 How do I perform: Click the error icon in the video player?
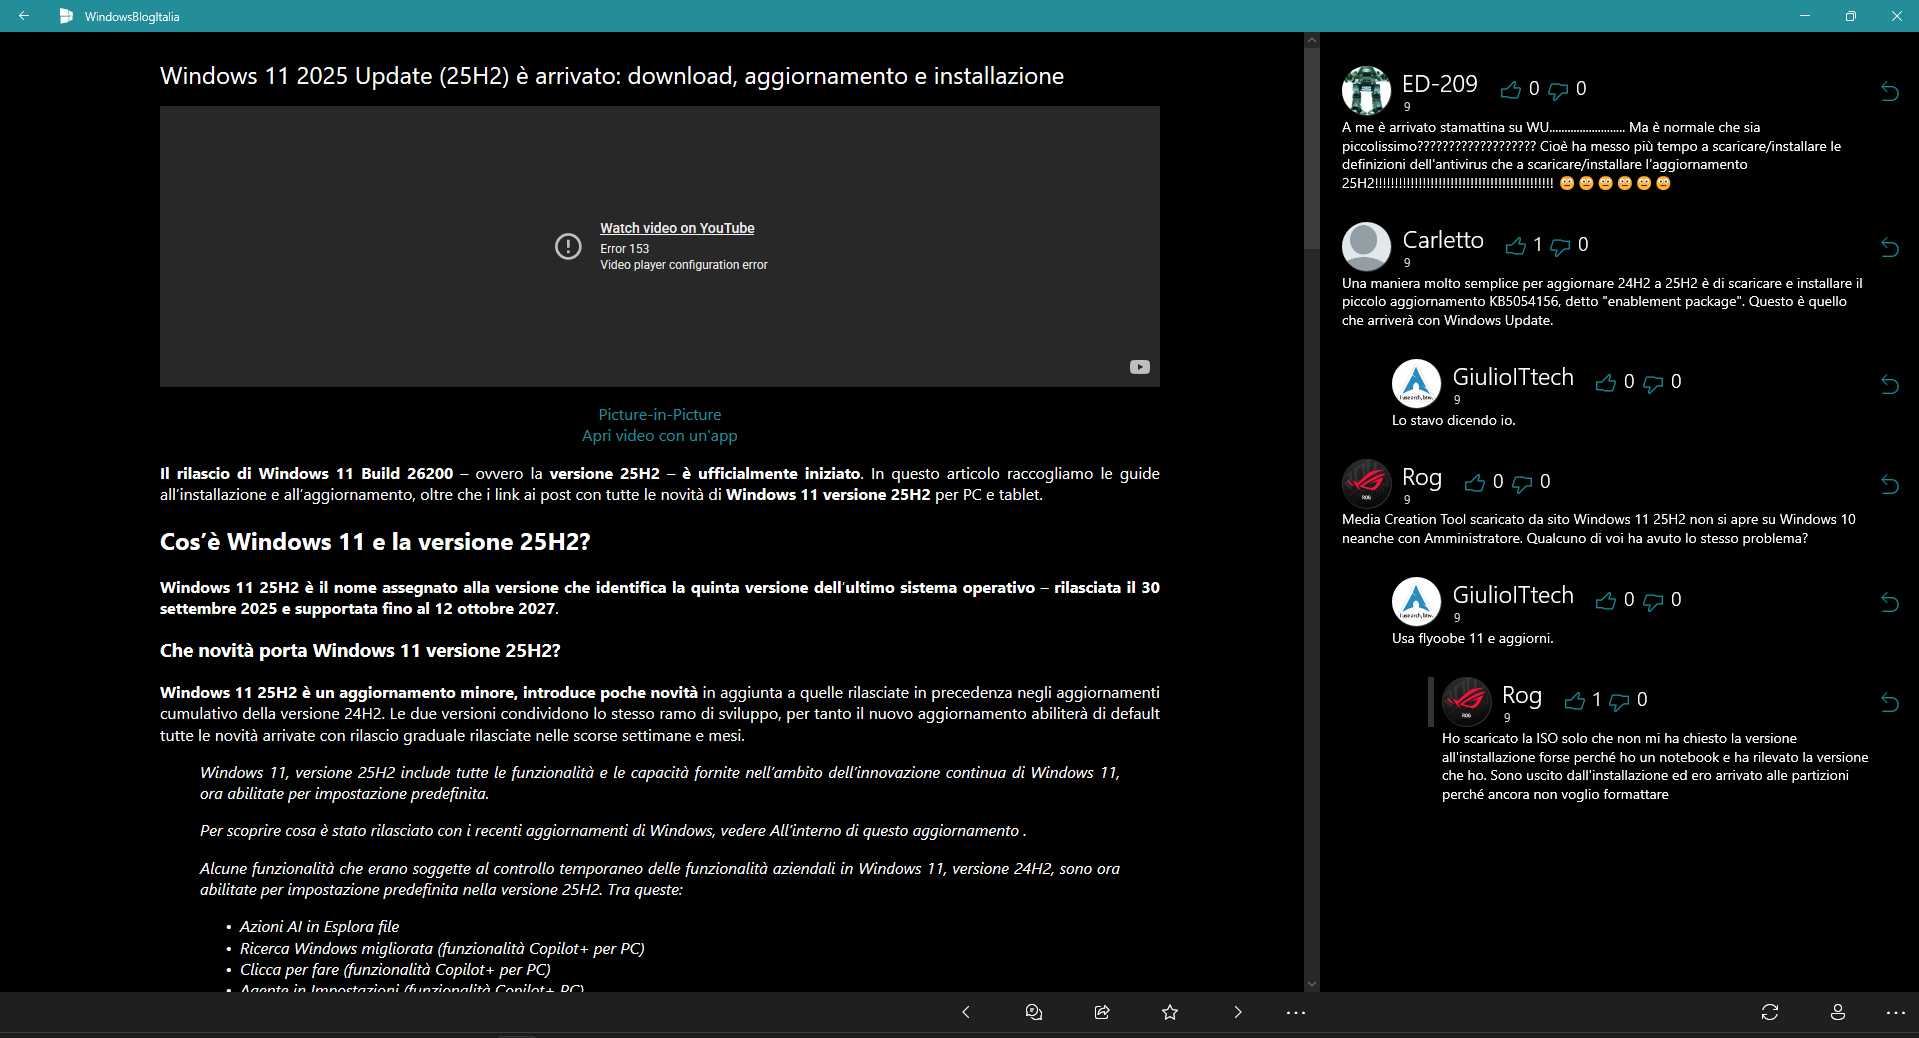[568, 246]
